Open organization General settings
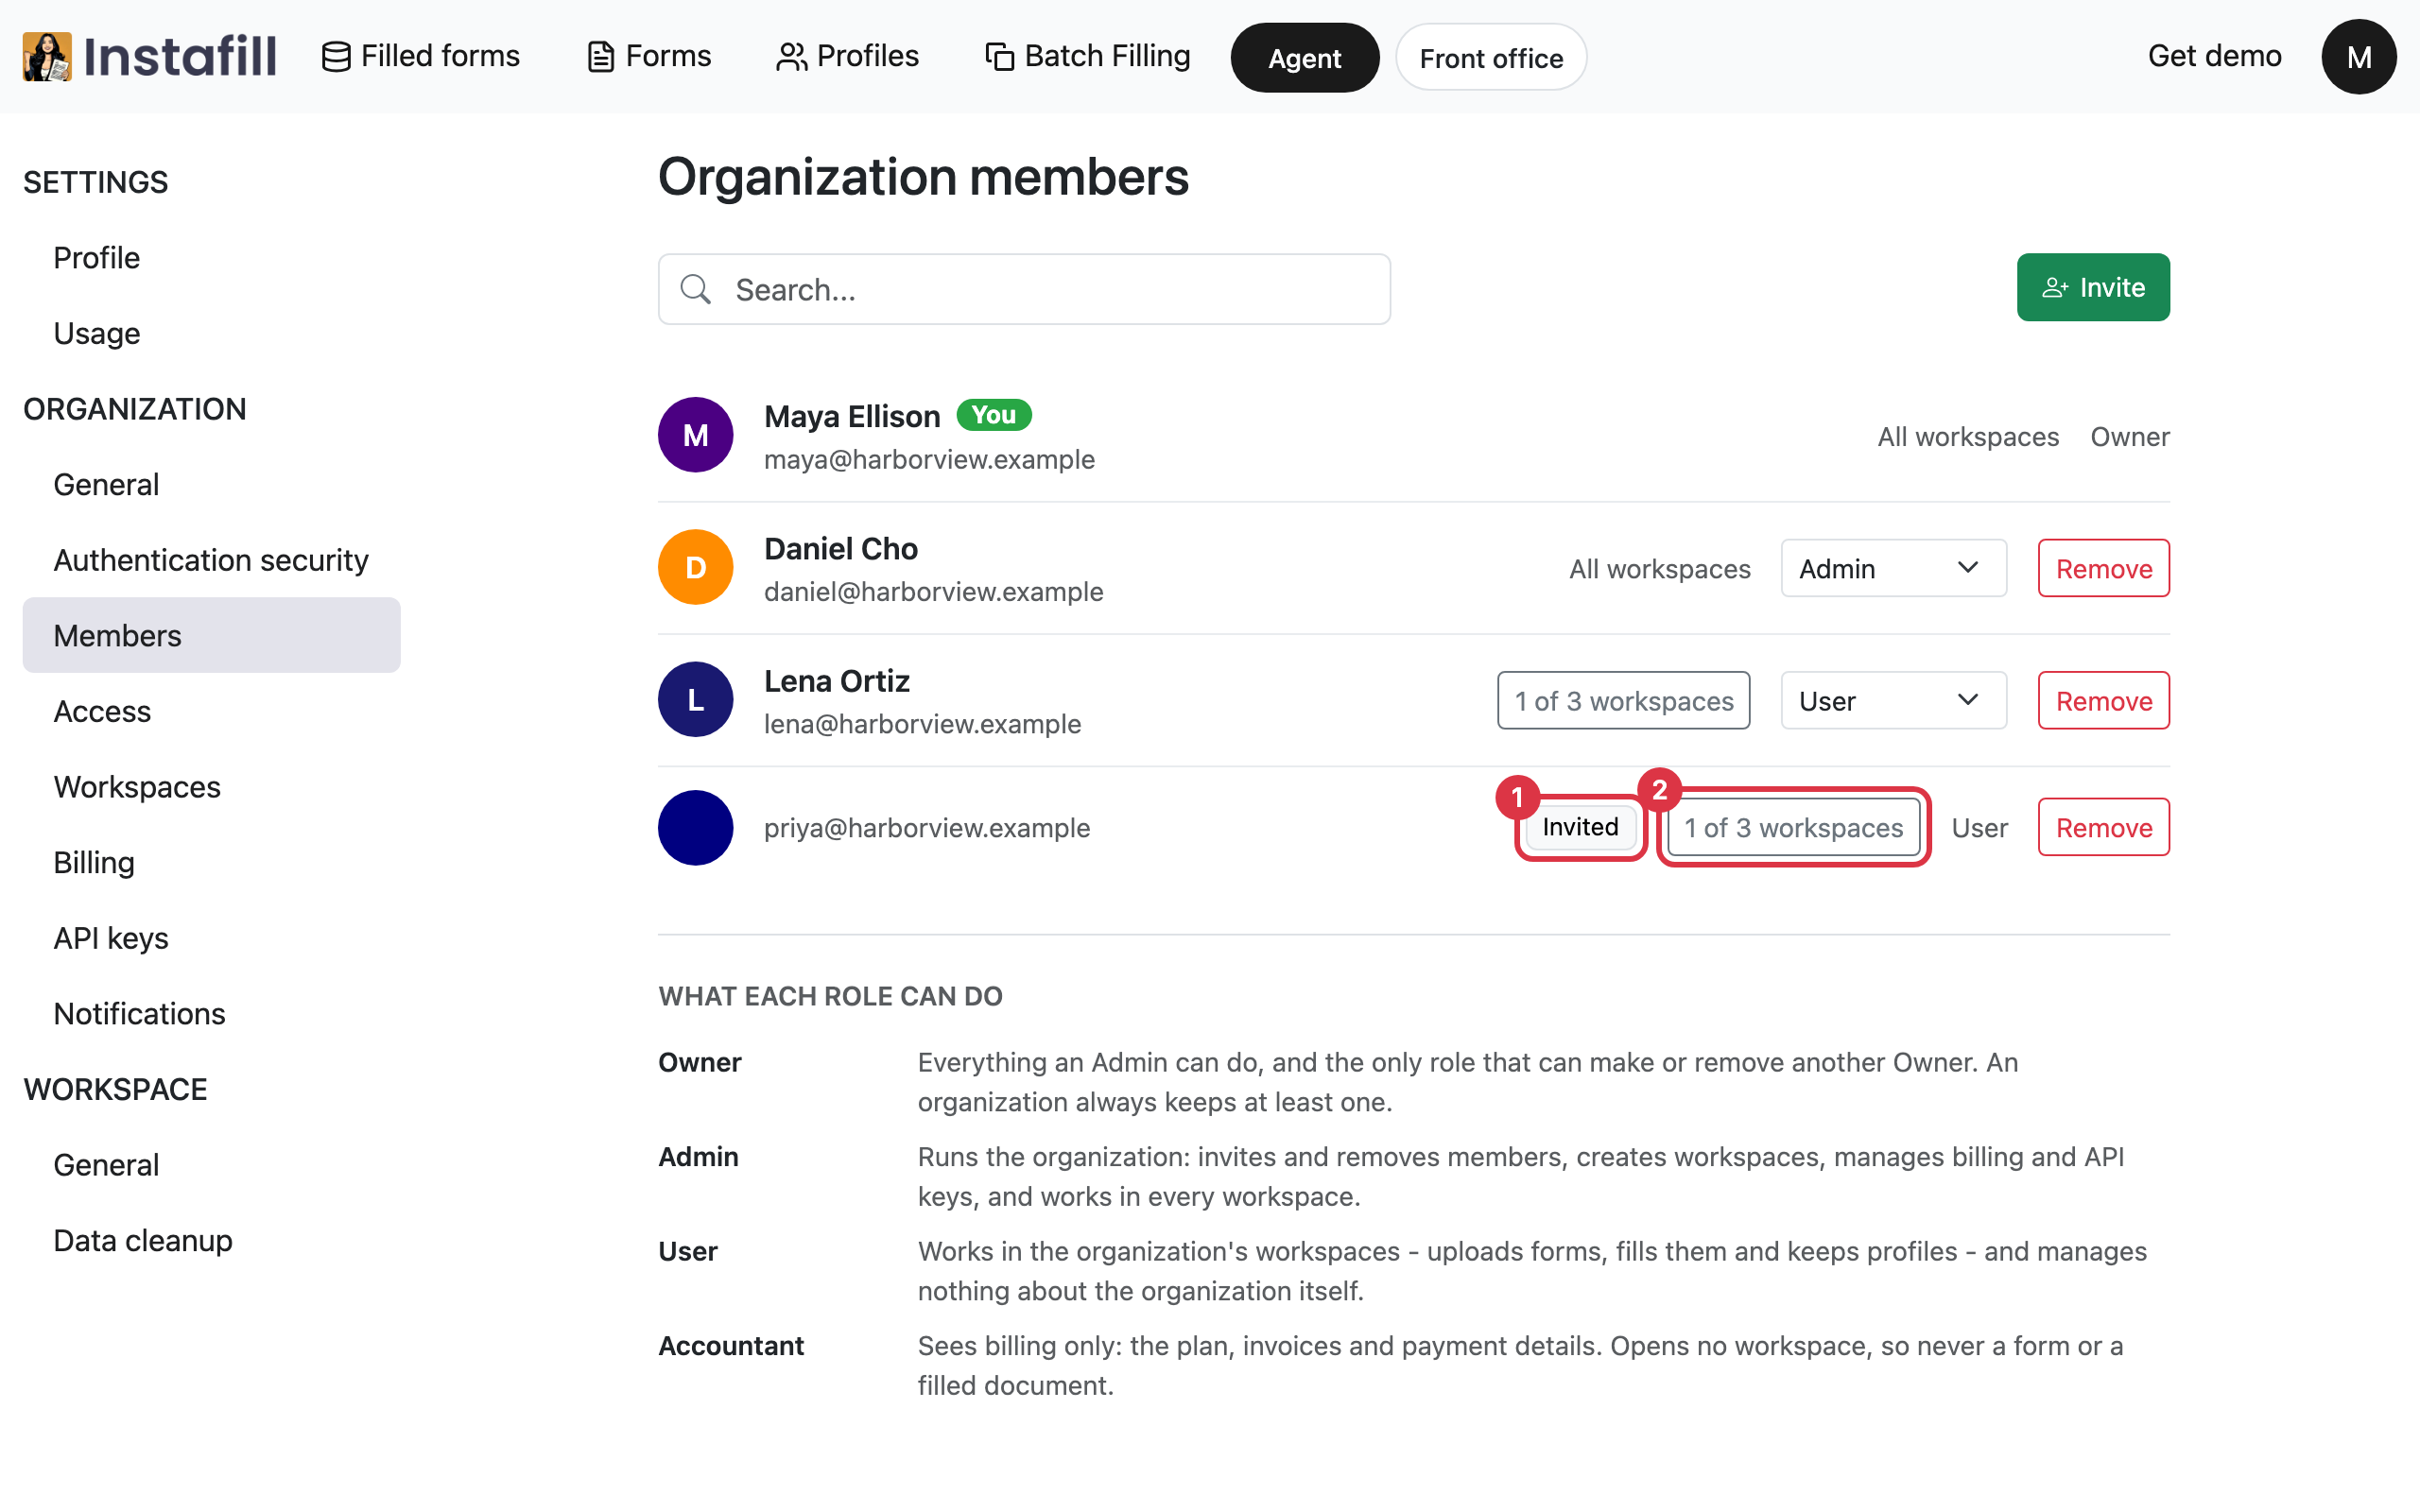The image size is (2420, 1512). [211, 484]
